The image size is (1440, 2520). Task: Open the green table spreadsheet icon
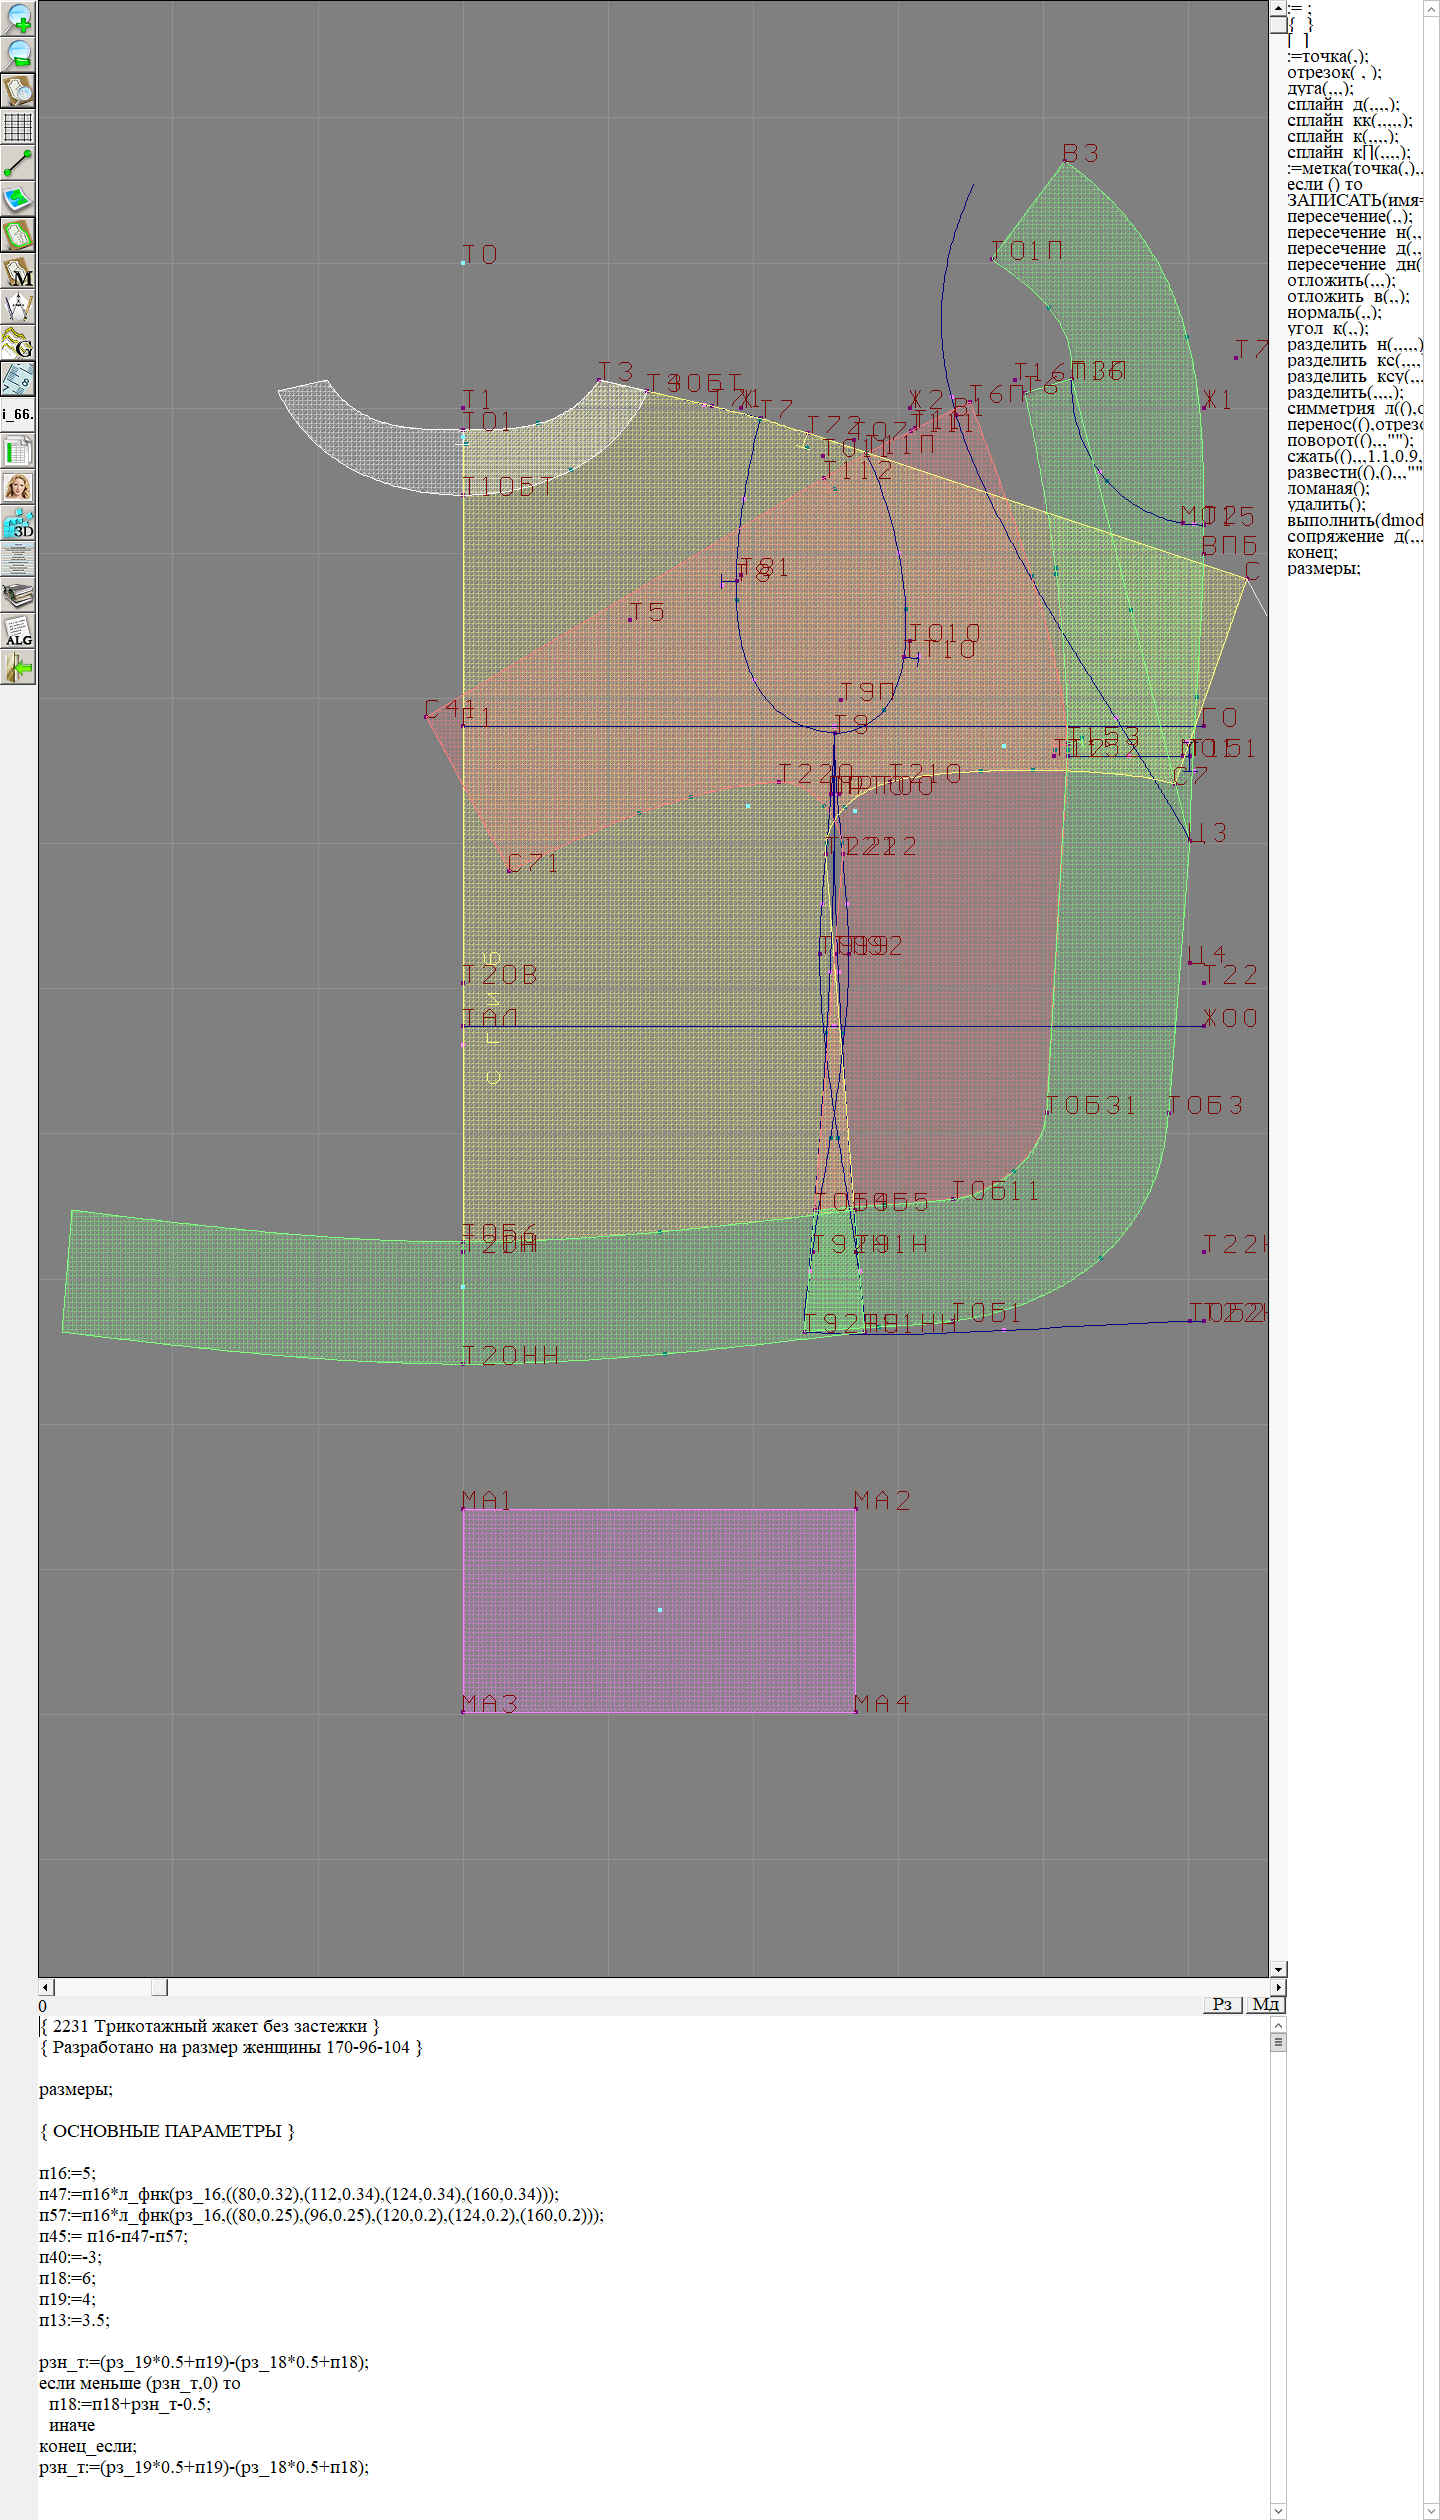[x=18, y=451]
